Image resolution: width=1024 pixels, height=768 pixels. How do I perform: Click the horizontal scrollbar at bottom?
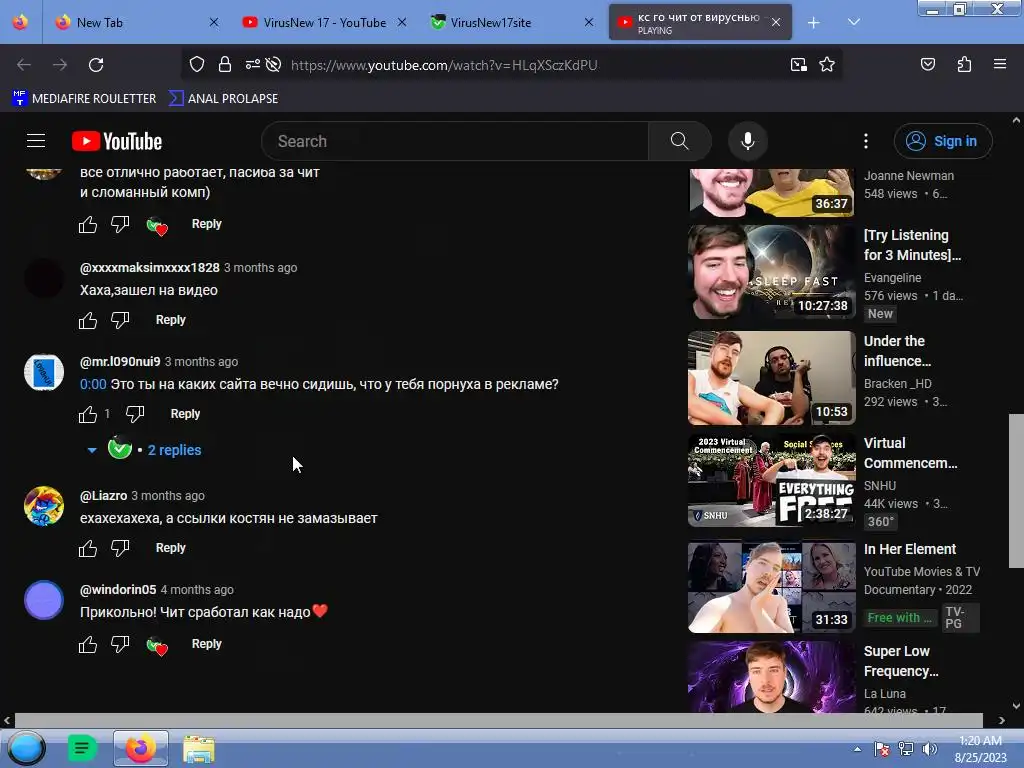coord(498,720)
